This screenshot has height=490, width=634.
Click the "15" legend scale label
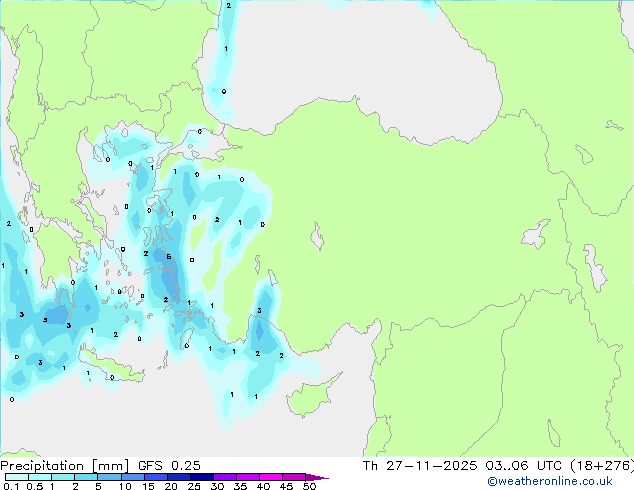[148, 486]
